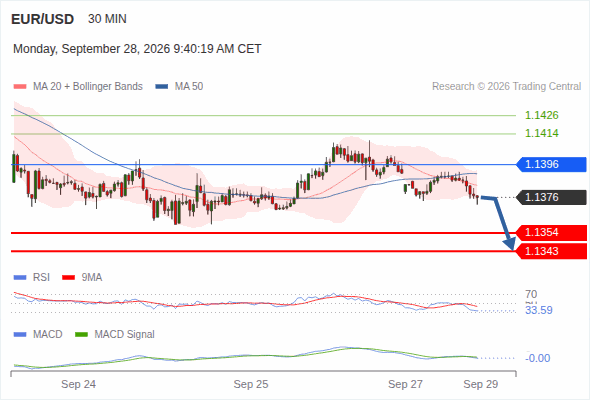The width and height of the screenshot is (590, 400).
Task: Click the Research © 2026 Trading Central credit
Action: click(506, 87)
